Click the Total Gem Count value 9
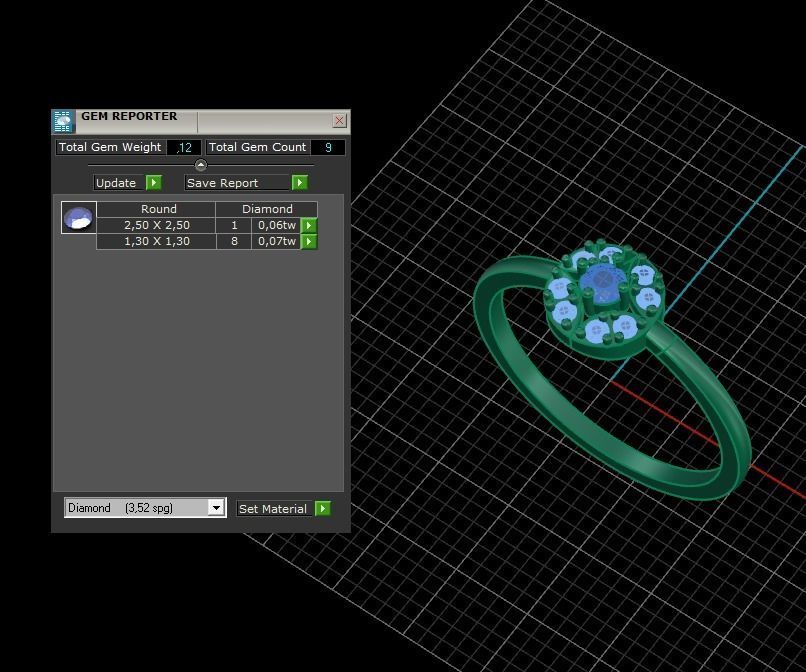 click(x=328, y=148)
